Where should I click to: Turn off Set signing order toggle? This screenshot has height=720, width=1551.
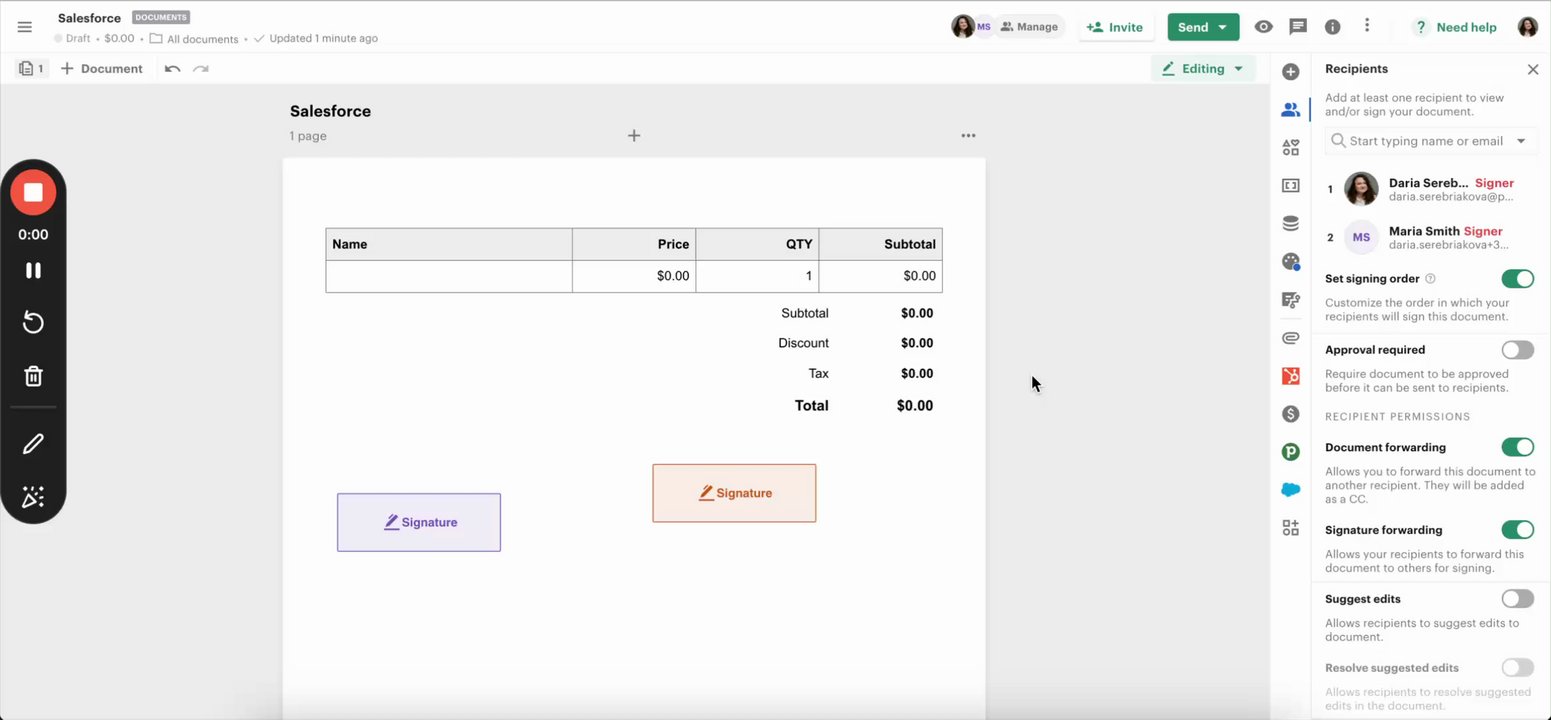[x=1517, y=279]
